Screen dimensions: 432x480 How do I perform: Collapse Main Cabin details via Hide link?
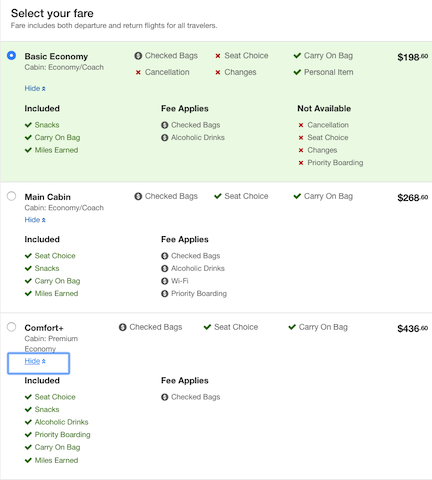pos(35,220)
